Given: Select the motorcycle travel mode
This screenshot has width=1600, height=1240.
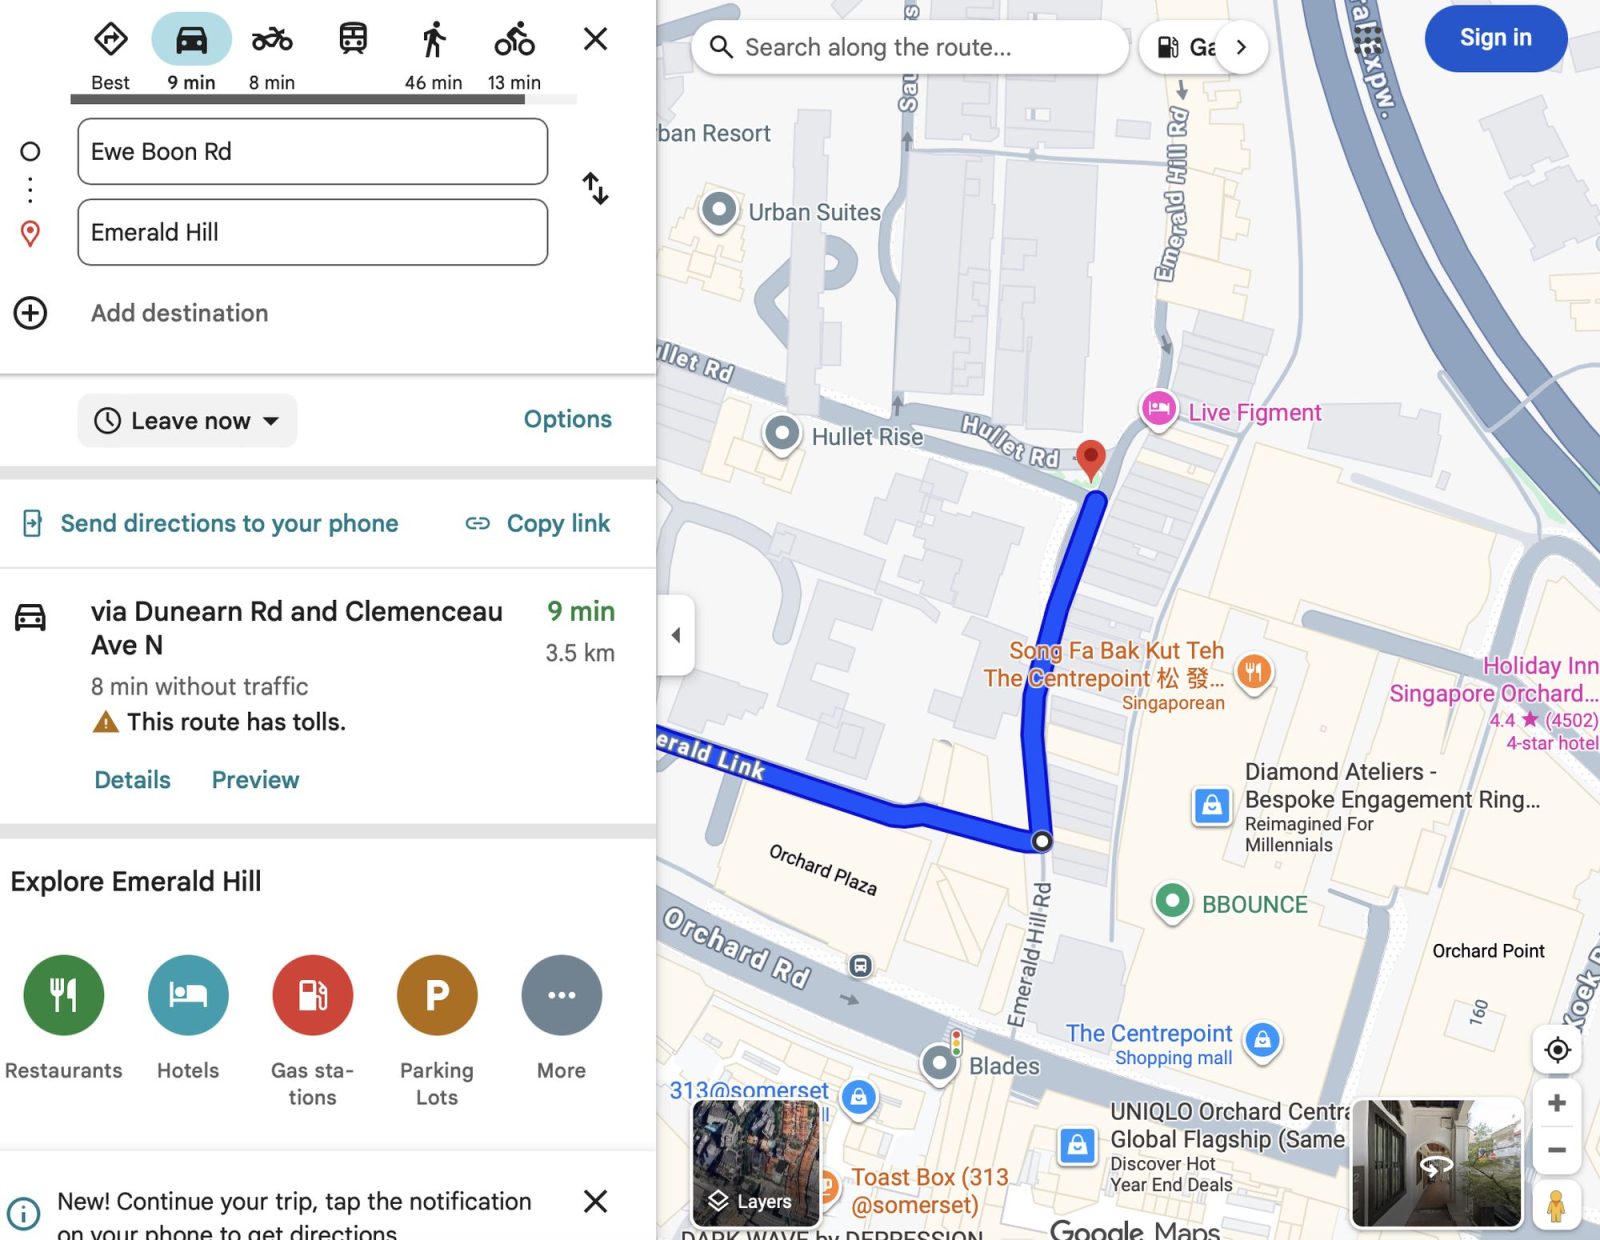Looking at the screenshot, I should [x=272, y=55].
